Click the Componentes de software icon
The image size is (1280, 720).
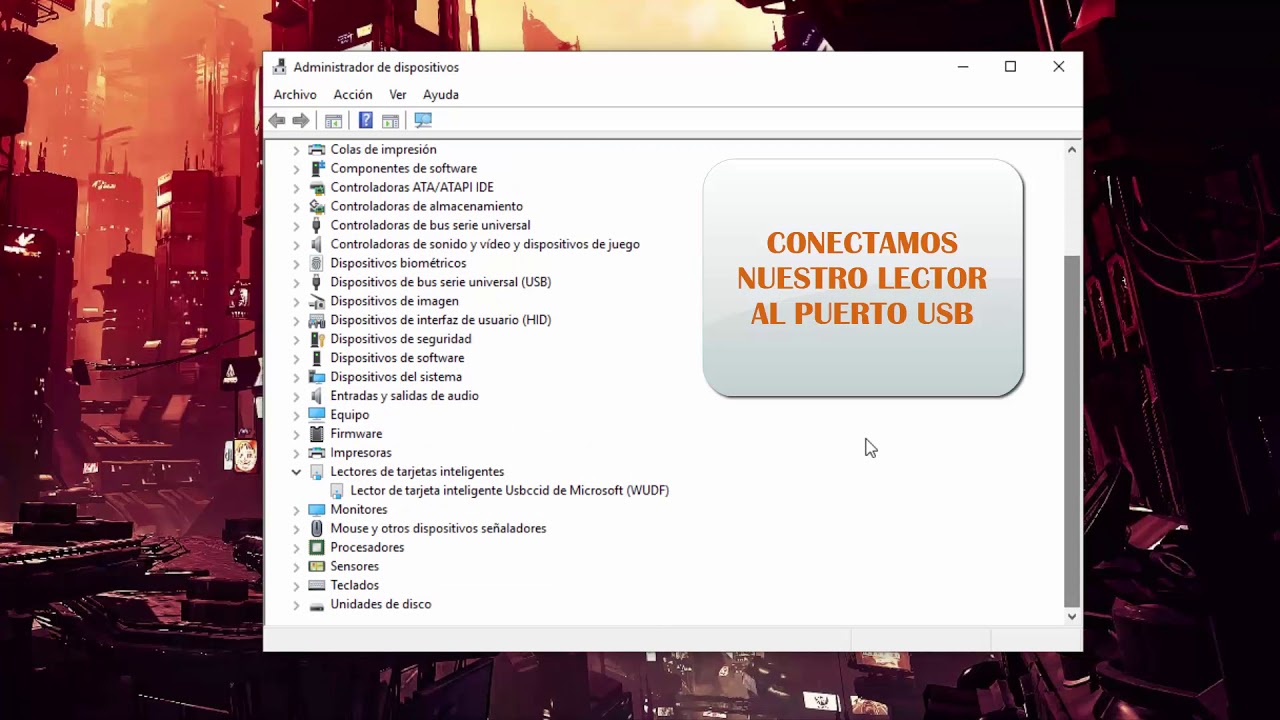[x=317, y=168]
